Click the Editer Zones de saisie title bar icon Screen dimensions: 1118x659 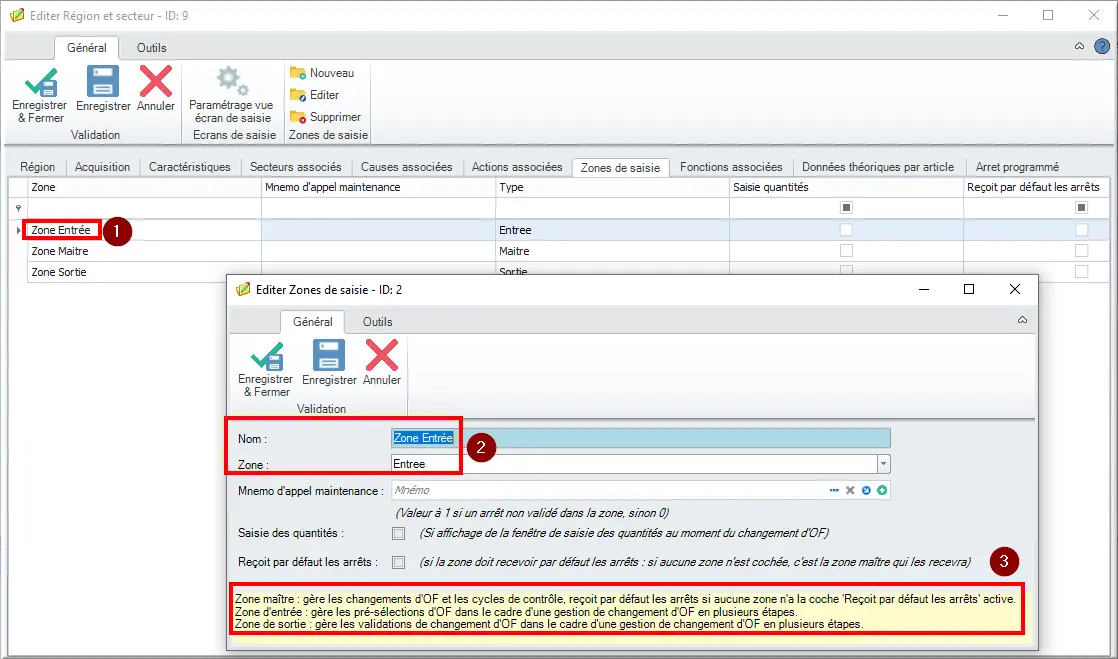[243, 289]
